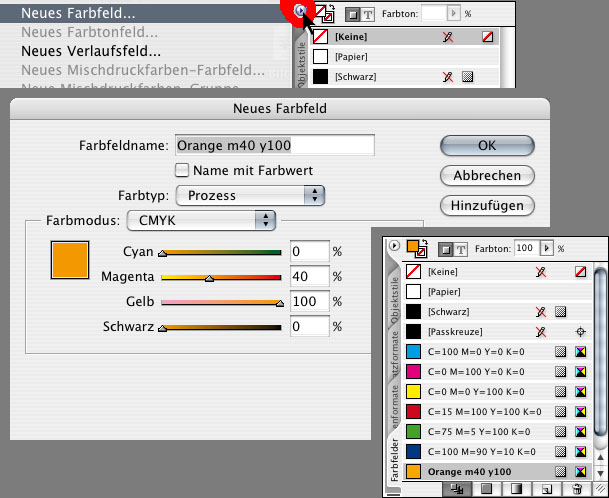Select the text formatting T icon in lower panel
Screen dimensions: 609x498
pos(462,248)
